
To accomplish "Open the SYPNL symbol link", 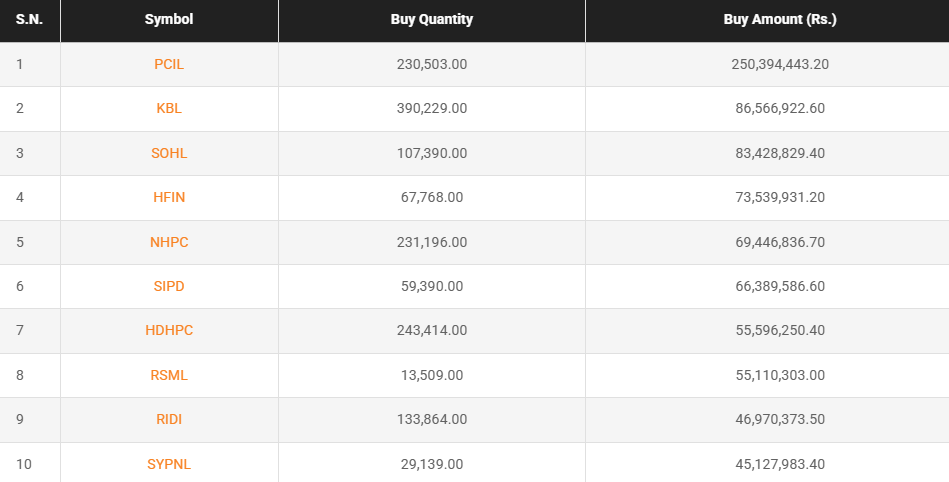I will (169, 464).
